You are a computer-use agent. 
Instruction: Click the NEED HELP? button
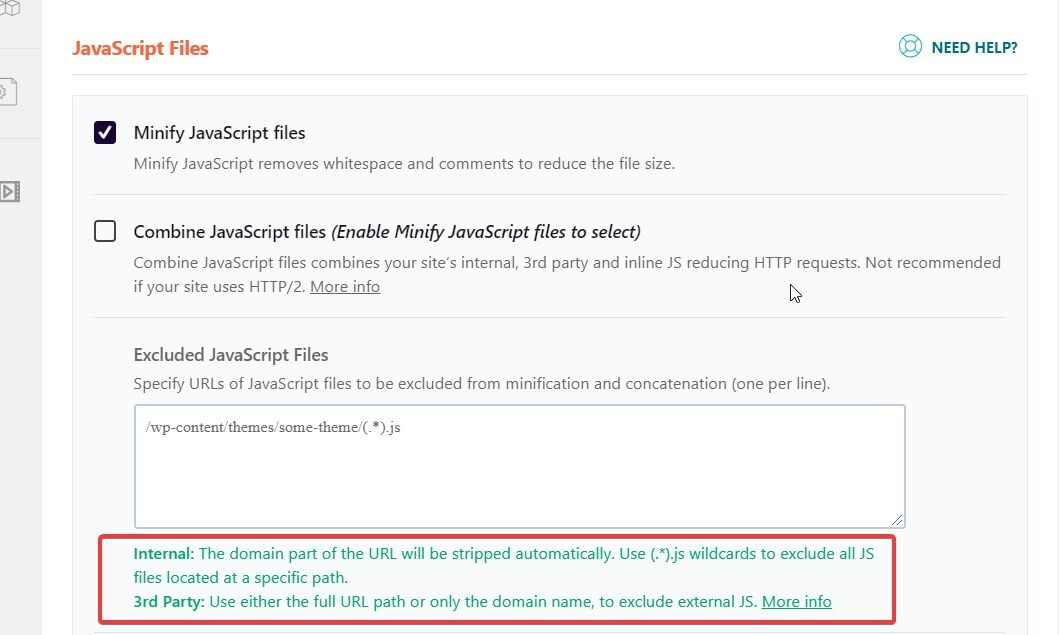[975, 46]
